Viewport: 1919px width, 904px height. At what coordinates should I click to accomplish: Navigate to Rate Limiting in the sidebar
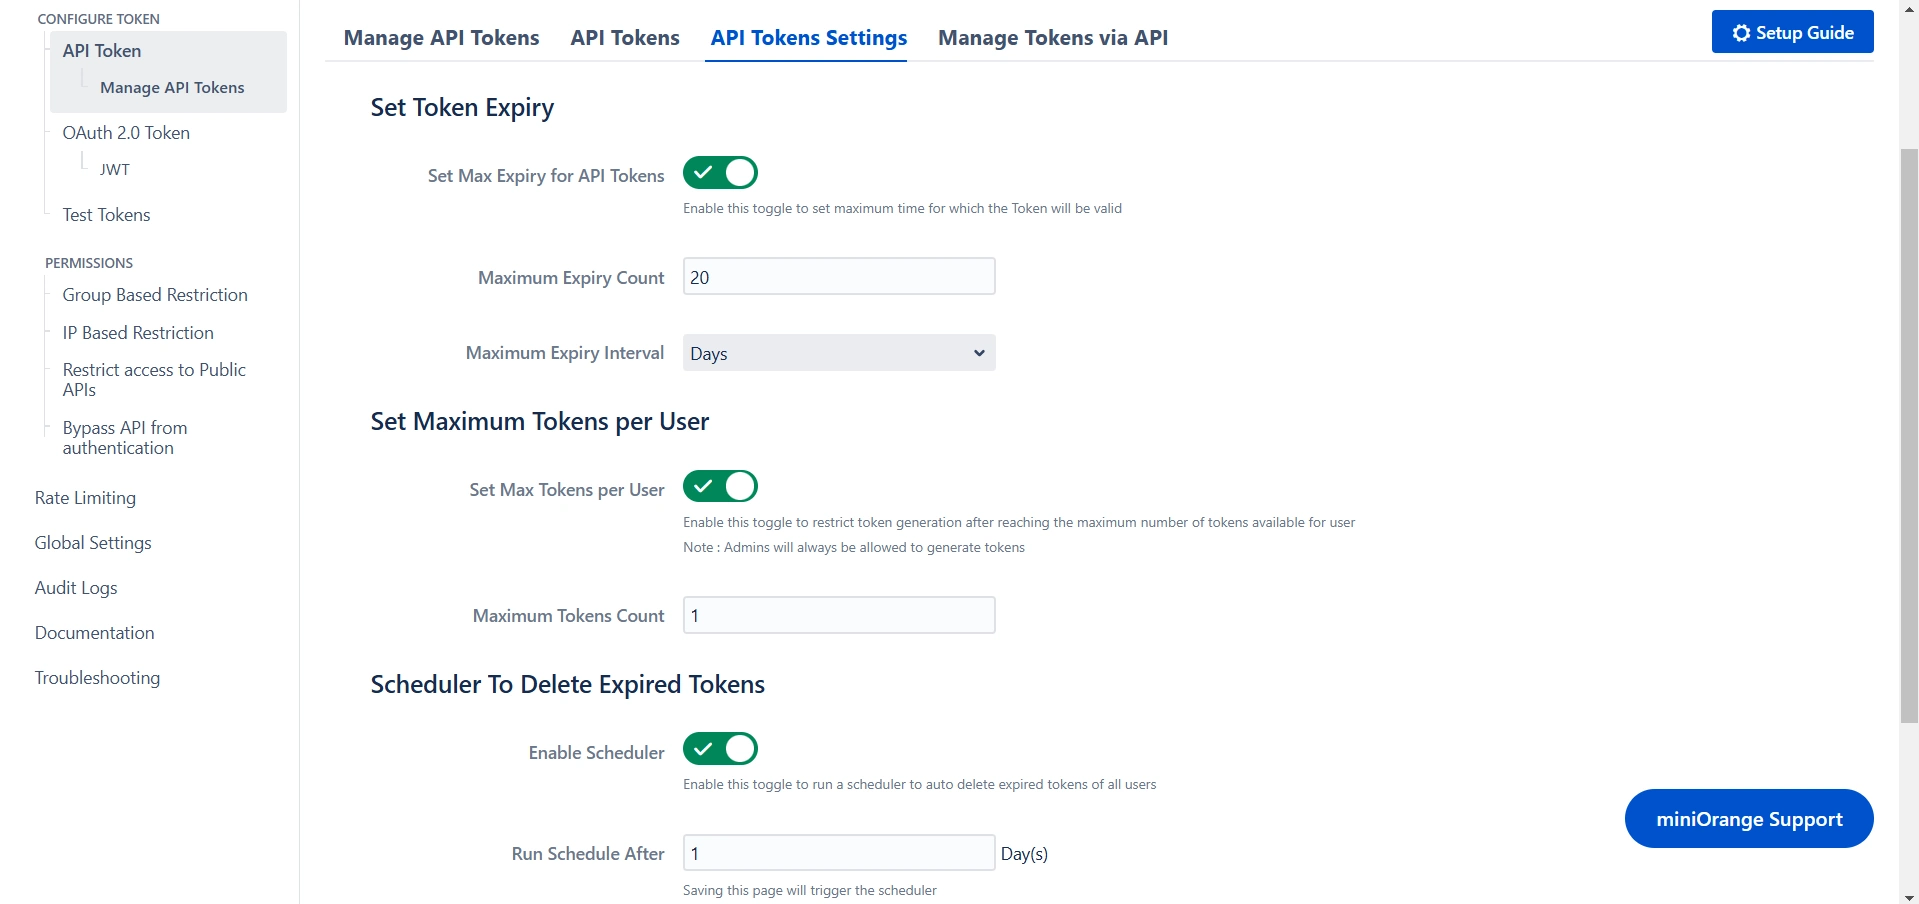[x=85, y=497]
